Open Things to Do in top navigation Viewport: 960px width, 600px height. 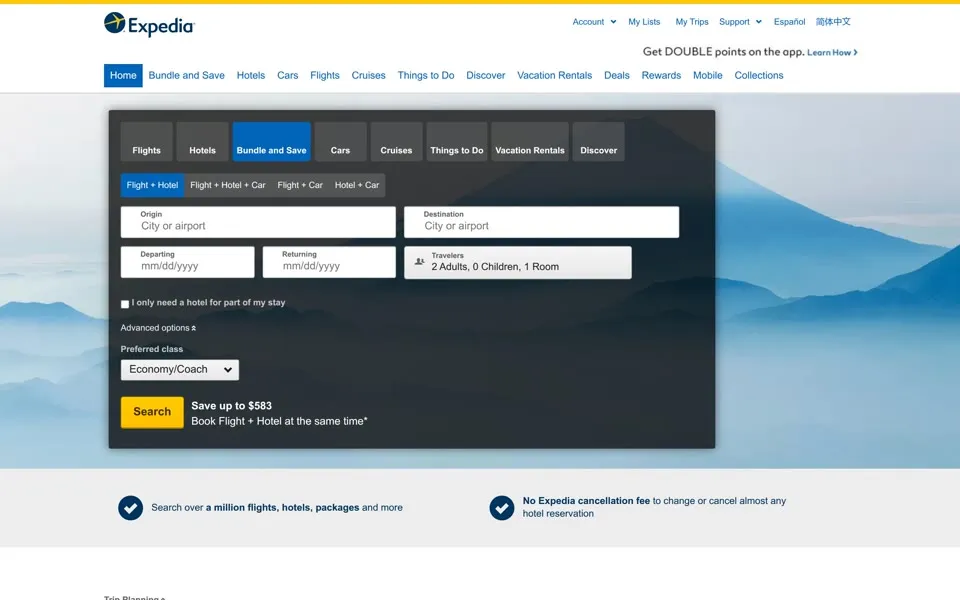pos(426,75)
